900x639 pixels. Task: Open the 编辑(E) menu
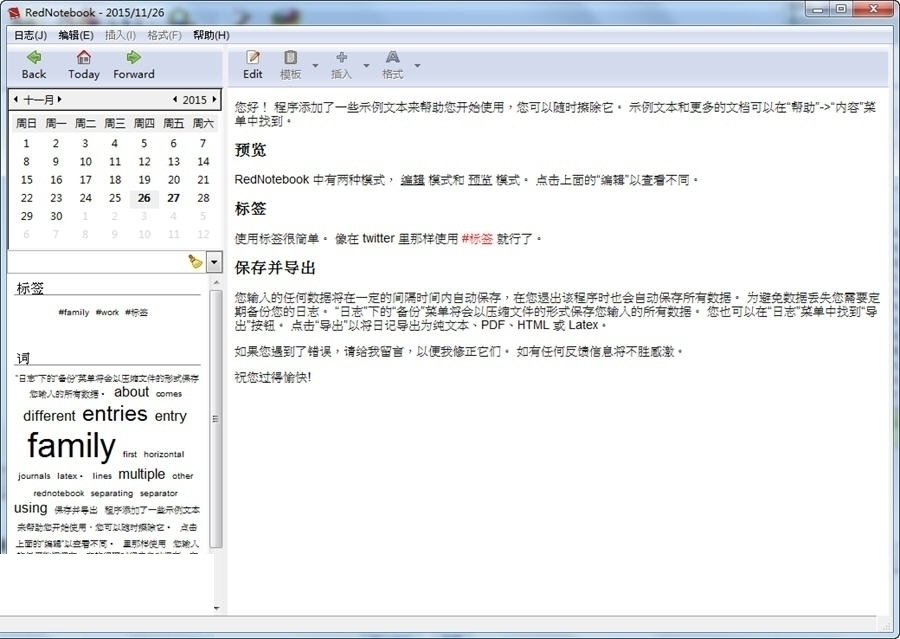76,36
